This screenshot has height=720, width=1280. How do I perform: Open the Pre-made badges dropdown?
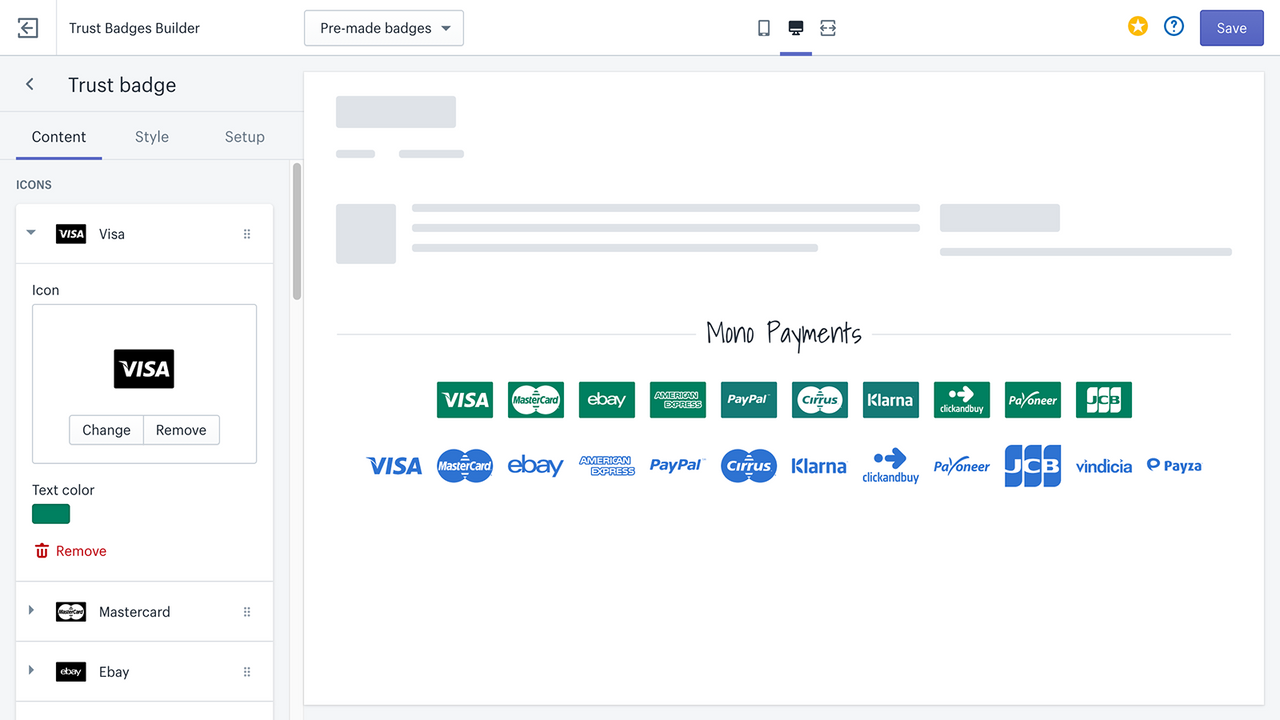383,28
